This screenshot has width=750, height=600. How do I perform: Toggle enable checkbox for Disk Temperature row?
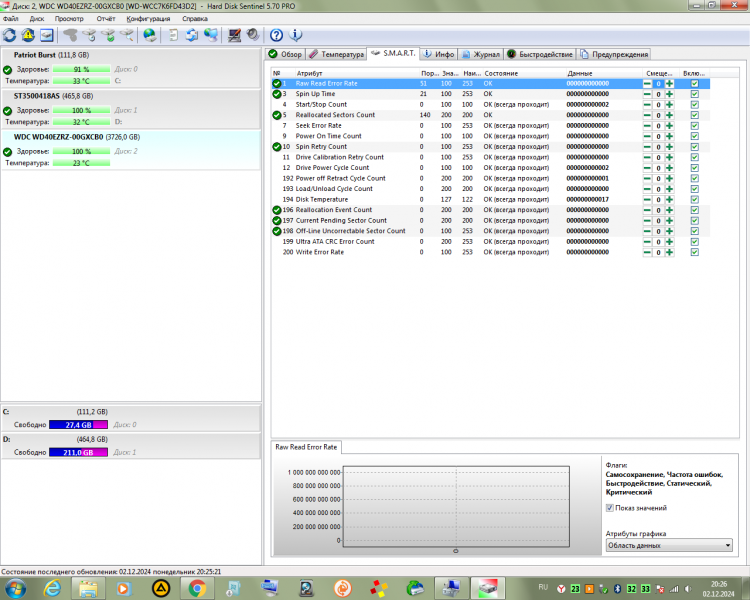pyautogui.click(x=695, y=200)
